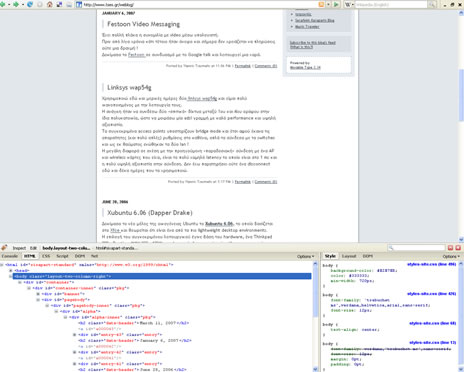Click the toolbar icon after Home
Screen dimensions: 464x372
click(x=59, y=4)
